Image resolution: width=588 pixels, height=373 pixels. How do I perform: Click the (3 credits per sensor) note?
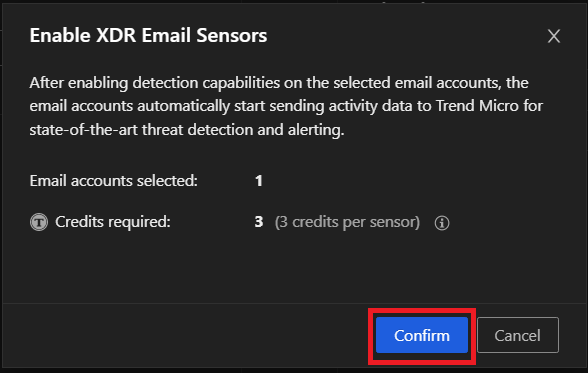[x=347, y=222]
